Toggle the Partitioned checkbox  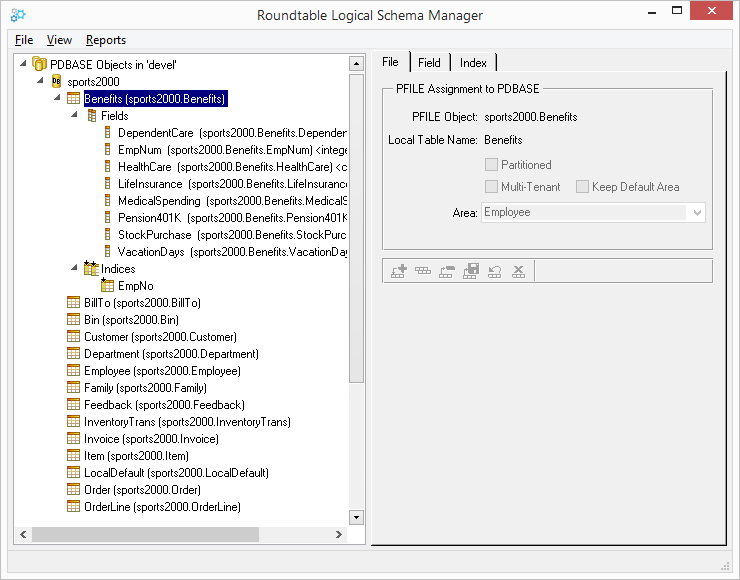491,164
